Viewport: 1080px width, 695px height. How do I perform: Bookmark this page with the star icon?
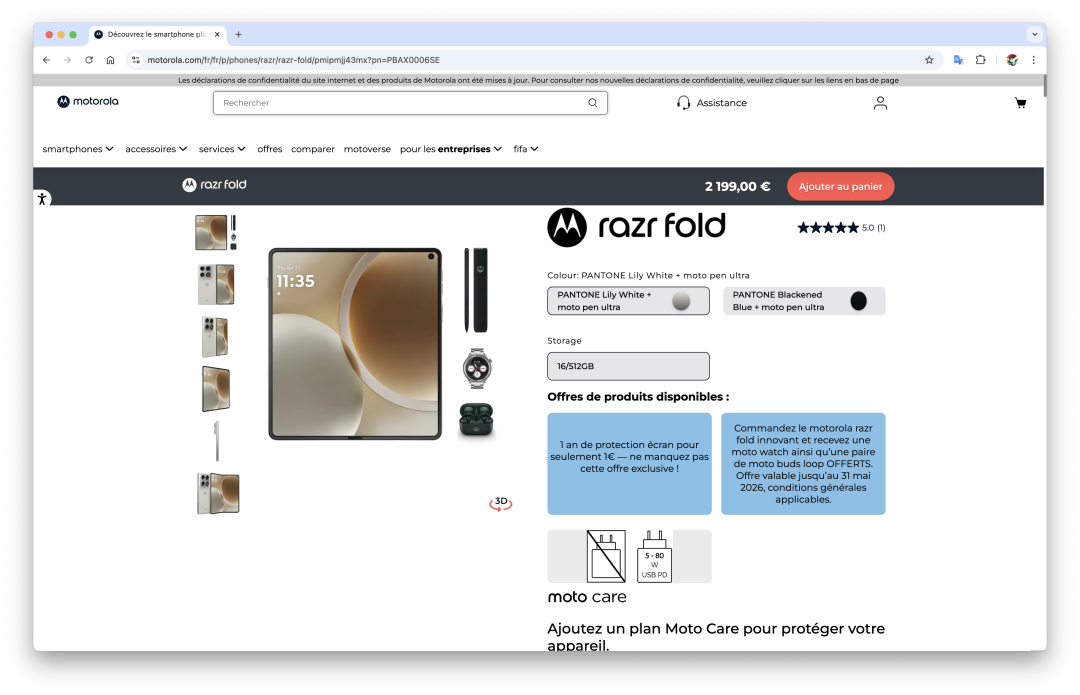pyautogui.click(x=929, y=60)
